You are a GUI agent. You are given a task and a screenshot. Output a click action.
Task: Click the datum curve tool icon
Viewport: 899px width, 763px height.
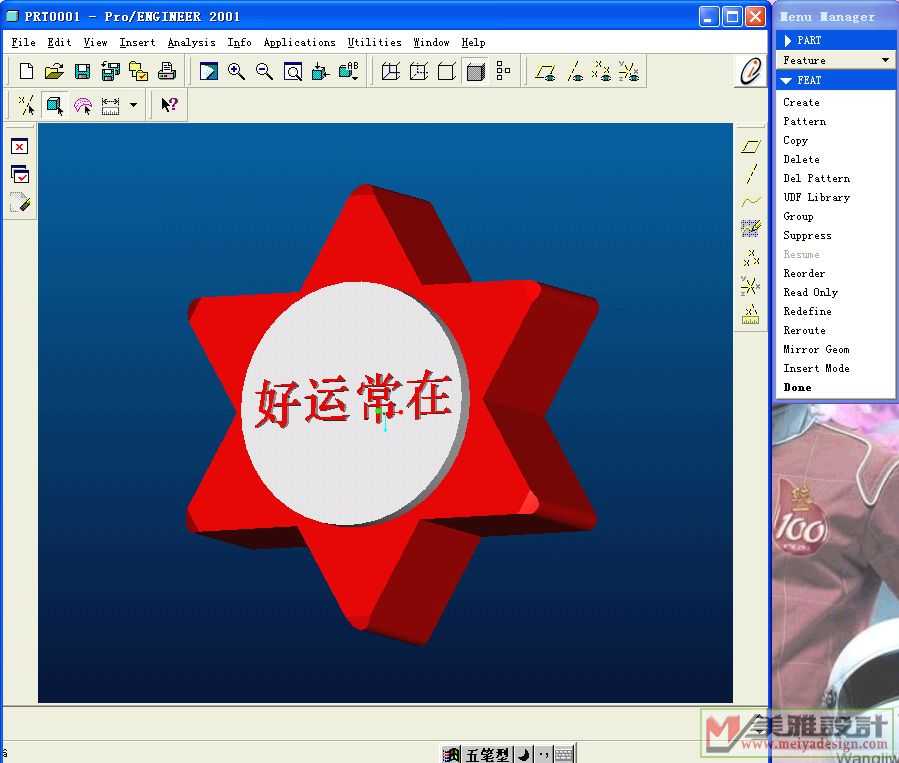click(x=750, y=201)
